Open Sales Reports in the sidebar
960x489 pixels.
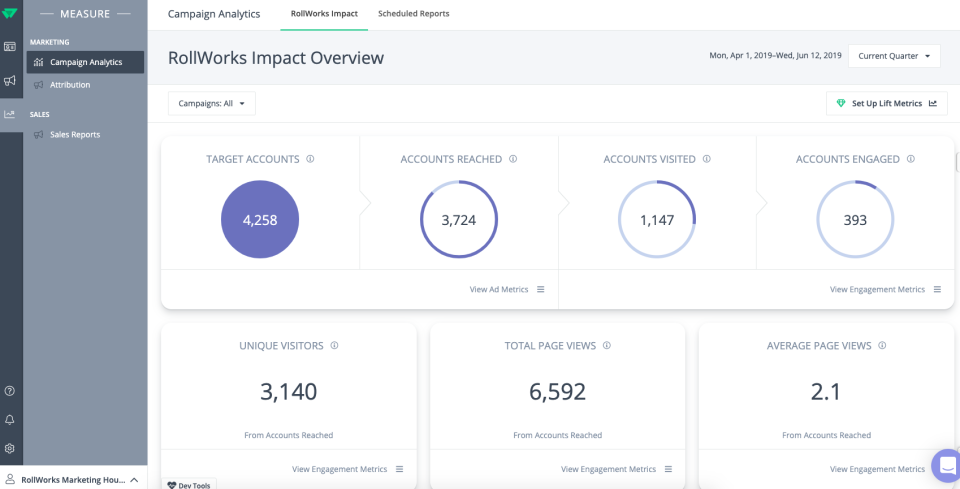75,134
